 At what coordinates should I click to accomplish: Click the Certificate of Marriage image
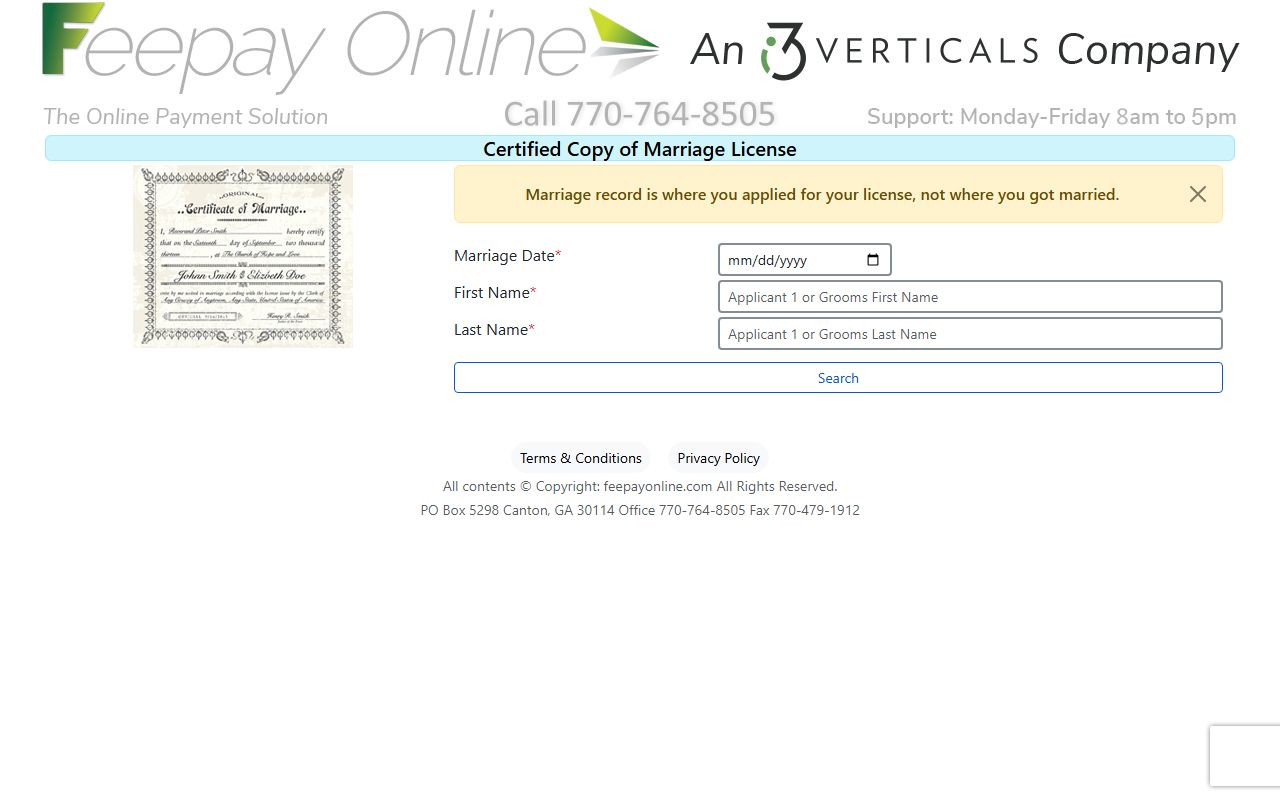(243, 257)
